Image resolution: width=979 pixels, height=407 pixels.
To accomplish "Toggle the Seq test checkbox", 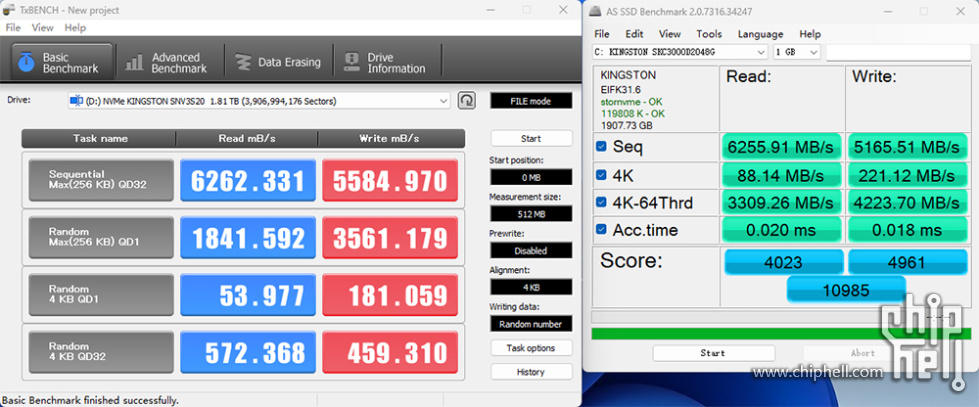I will pyautogui.click(x=601, y=147).
